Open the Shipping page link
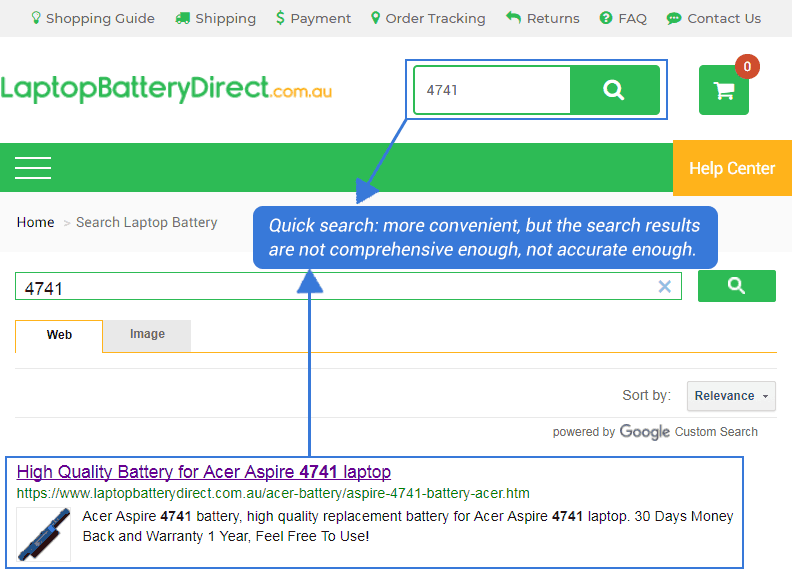Image resolution: width=792 pixels, height=574 pixels. (216, 19)
